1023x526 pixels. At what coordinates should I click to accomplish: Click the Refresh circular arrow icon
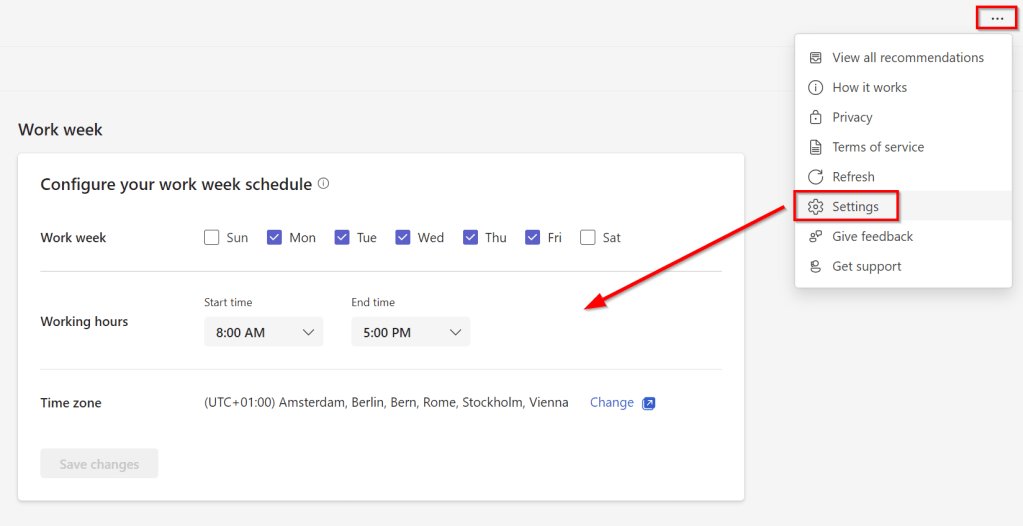[x=816, y=177]
